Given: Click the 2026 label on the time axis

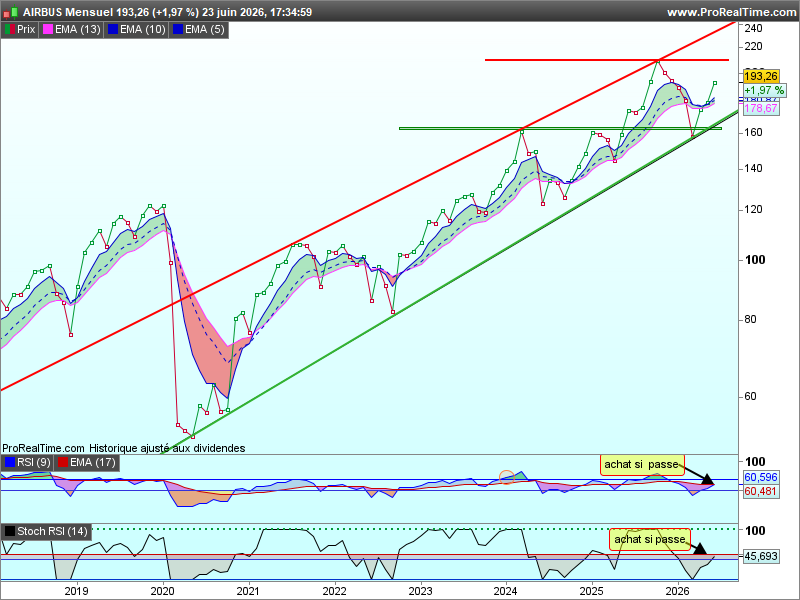Looking at the screenshot, I should pyautogui.click(x=677, y=591).
